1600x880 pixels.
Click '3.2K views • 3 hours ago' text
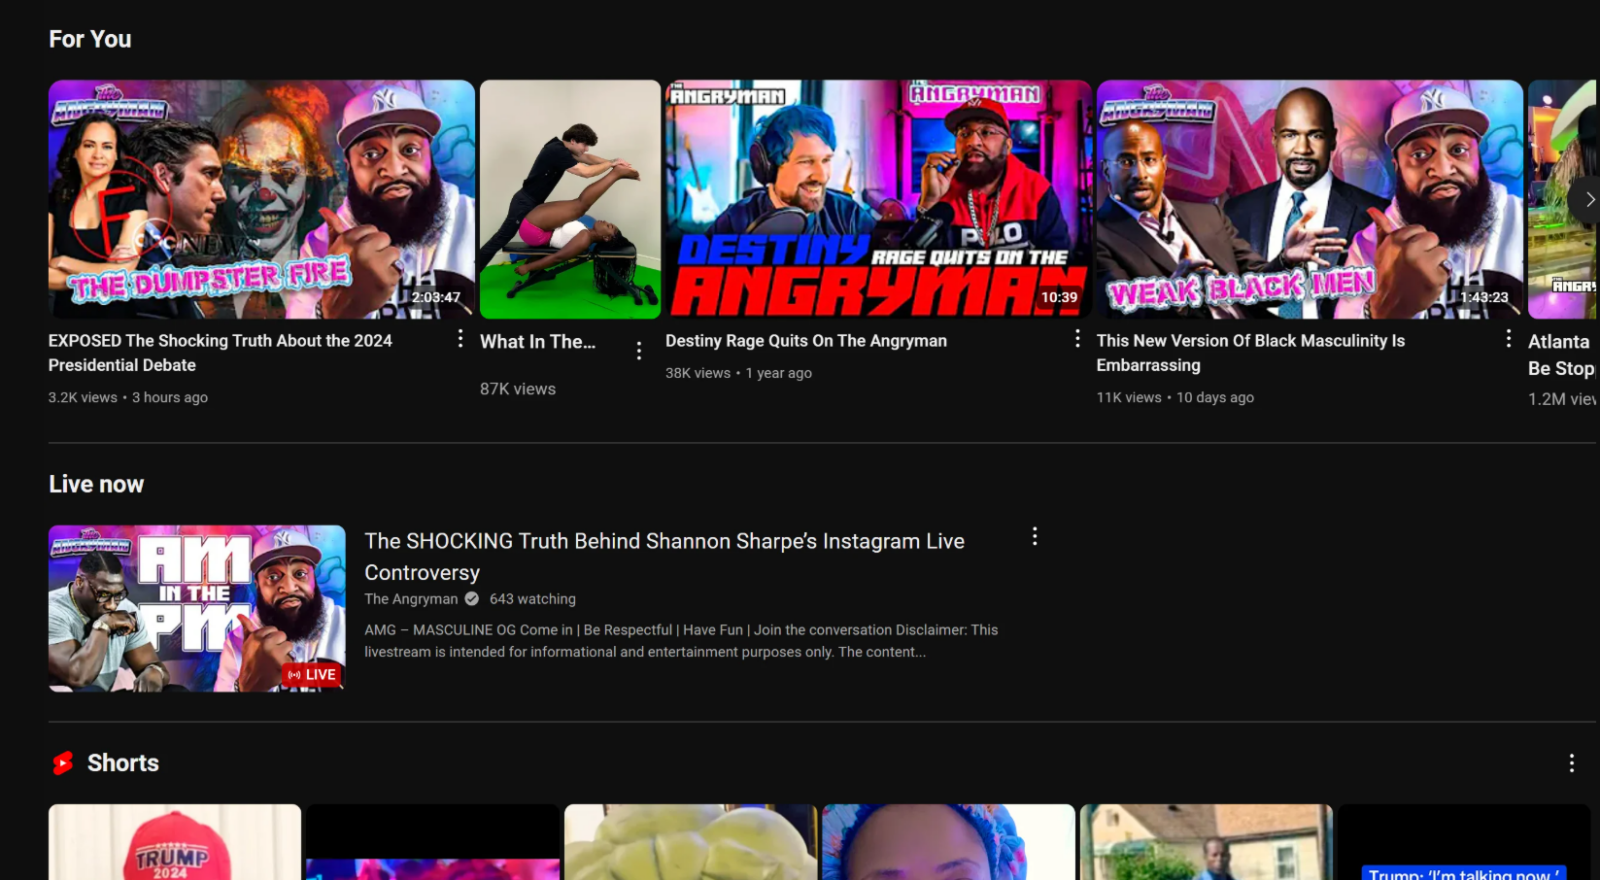point(128,397)
